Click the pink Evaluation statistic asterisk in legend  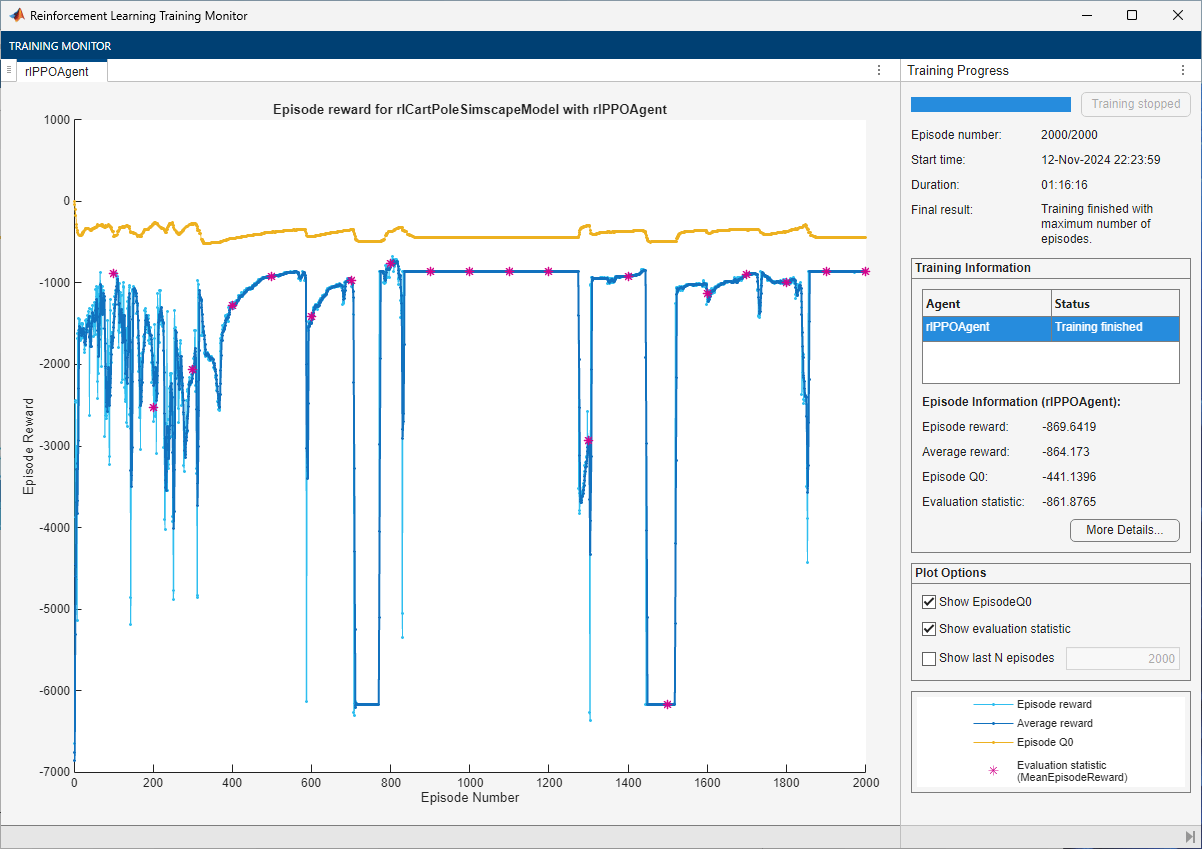(992, 771)
